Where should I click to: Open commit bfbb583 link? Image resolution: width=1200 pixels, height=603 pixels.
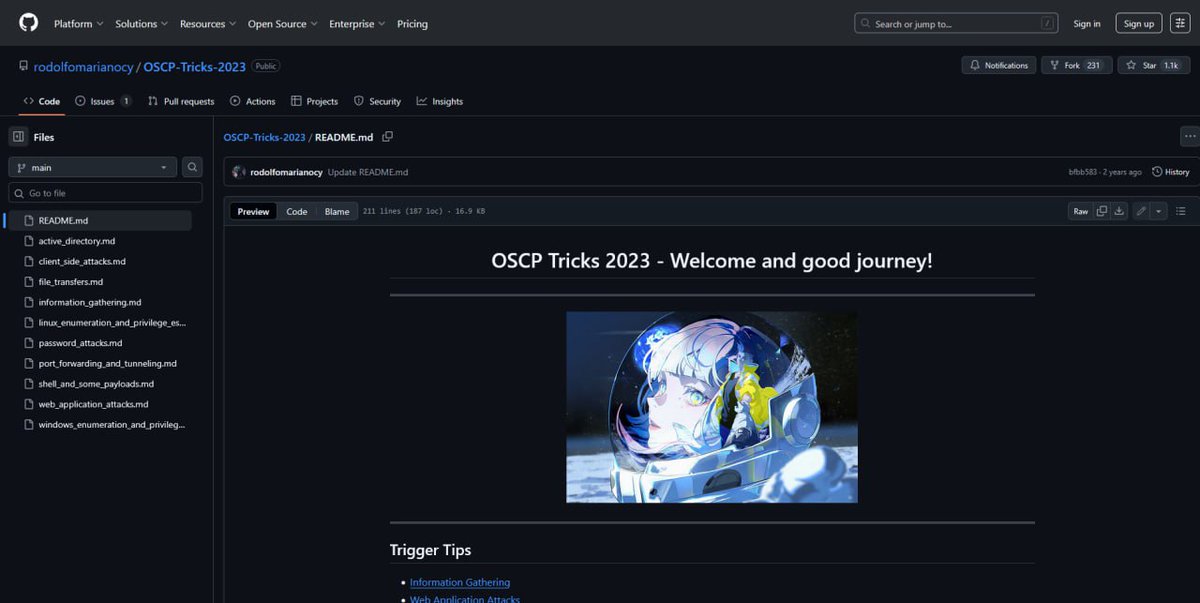point(1083,172)
